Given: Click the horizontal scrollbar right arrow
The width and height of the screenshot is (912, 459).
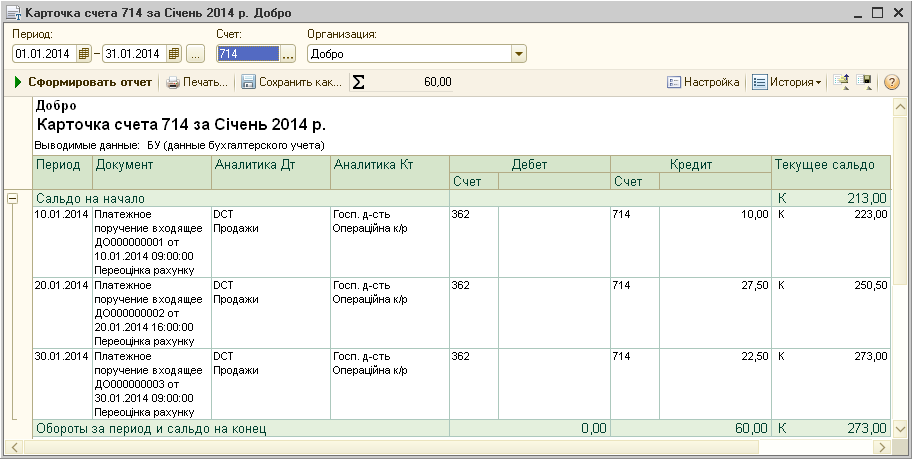Looking at the screenshot, I should click(x=881, y=446).
